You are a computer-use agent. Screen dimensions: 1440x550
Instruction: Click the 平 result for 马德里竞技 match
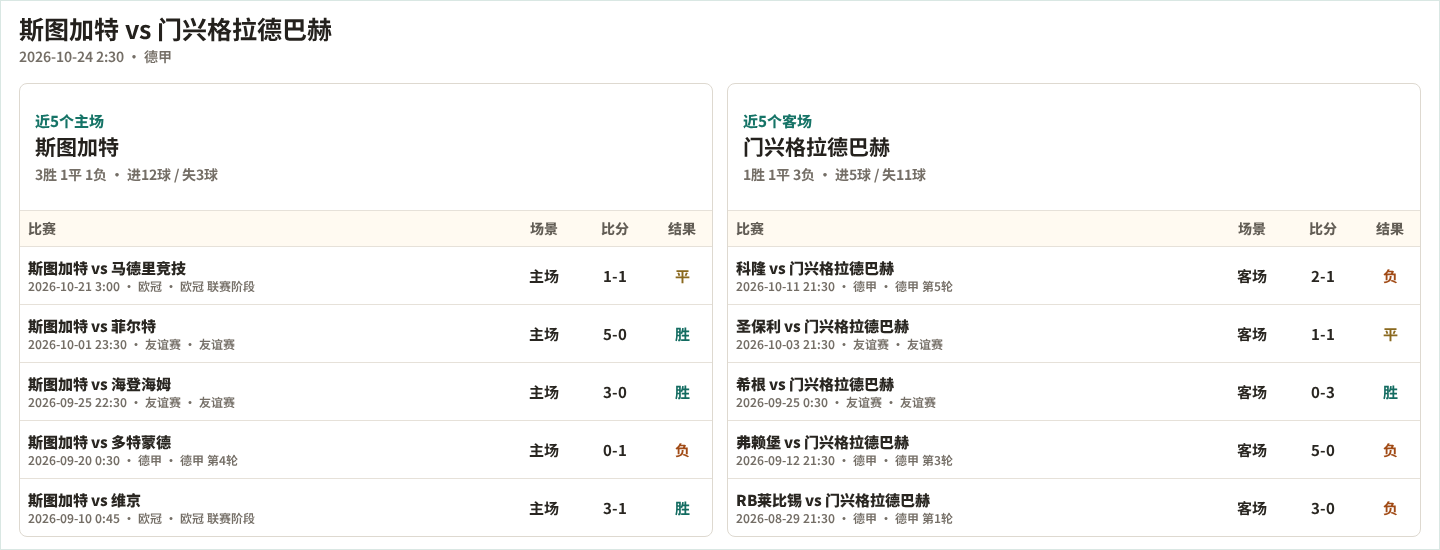(x=682, y=276)
